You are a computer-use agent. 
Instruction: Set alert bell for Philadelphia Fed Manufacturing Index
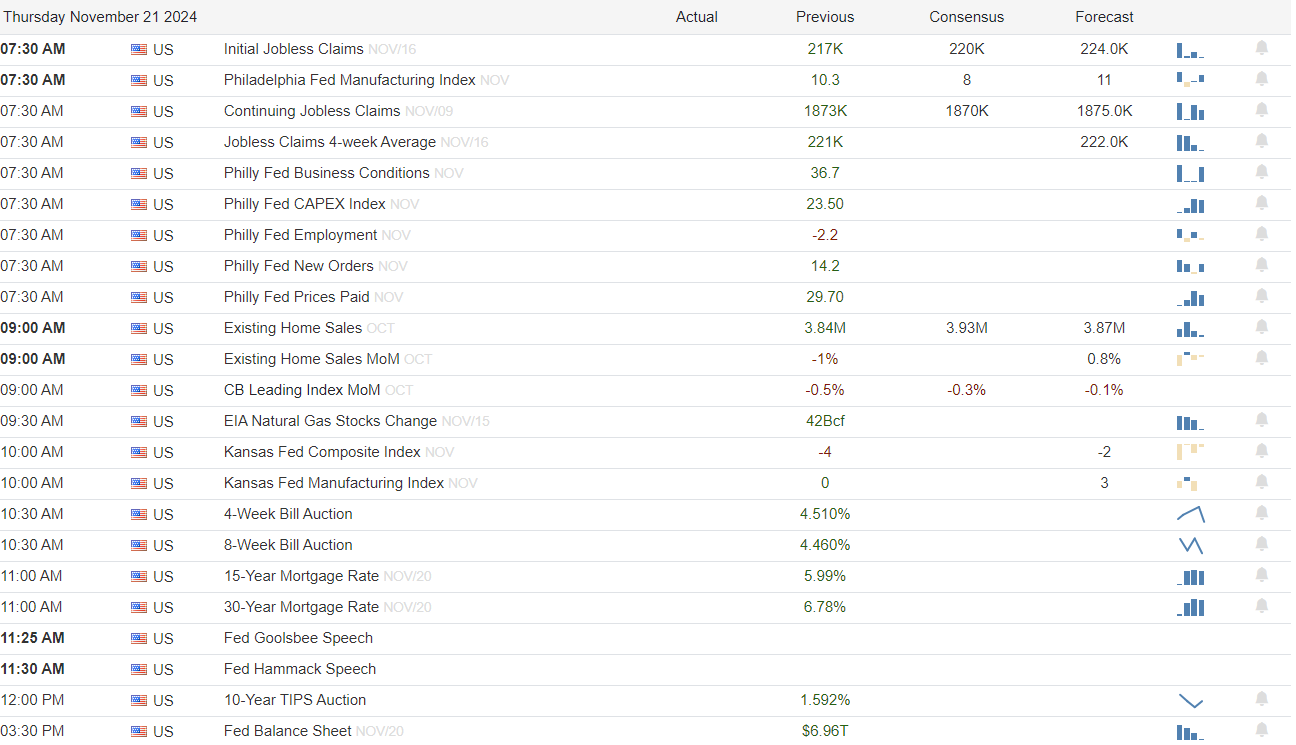pos(1262,79)
